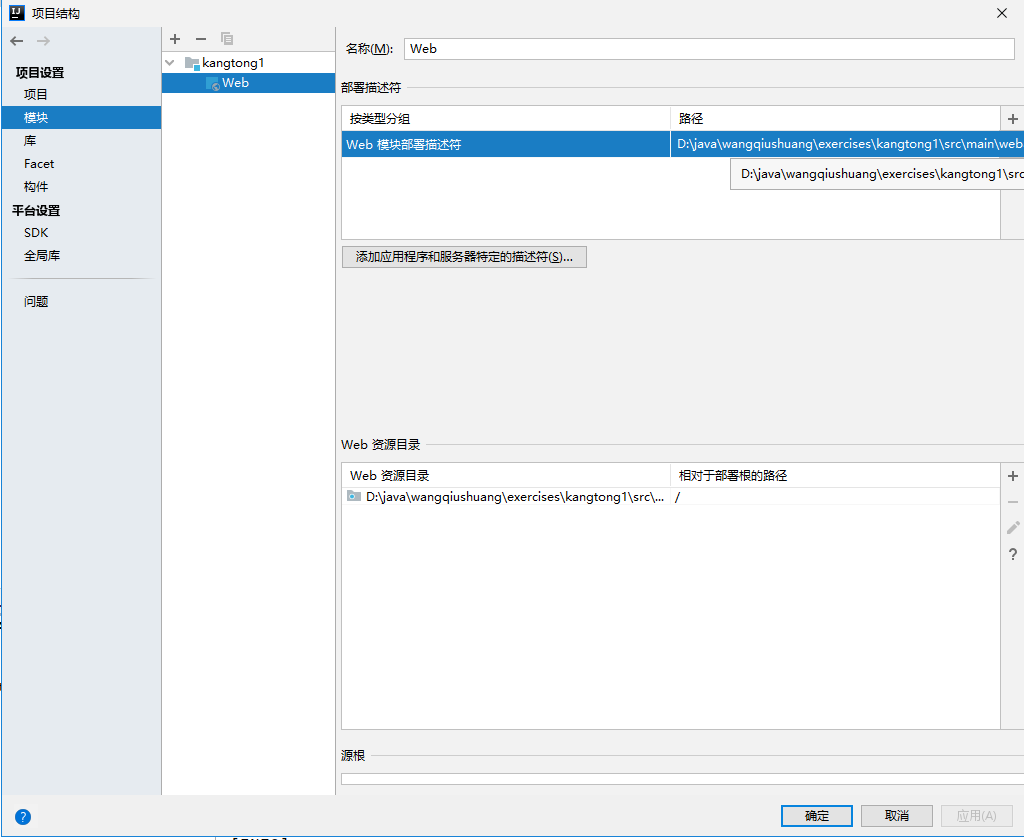
Task: Open the 模块 settings section
Action: click(x=81, y=118)
